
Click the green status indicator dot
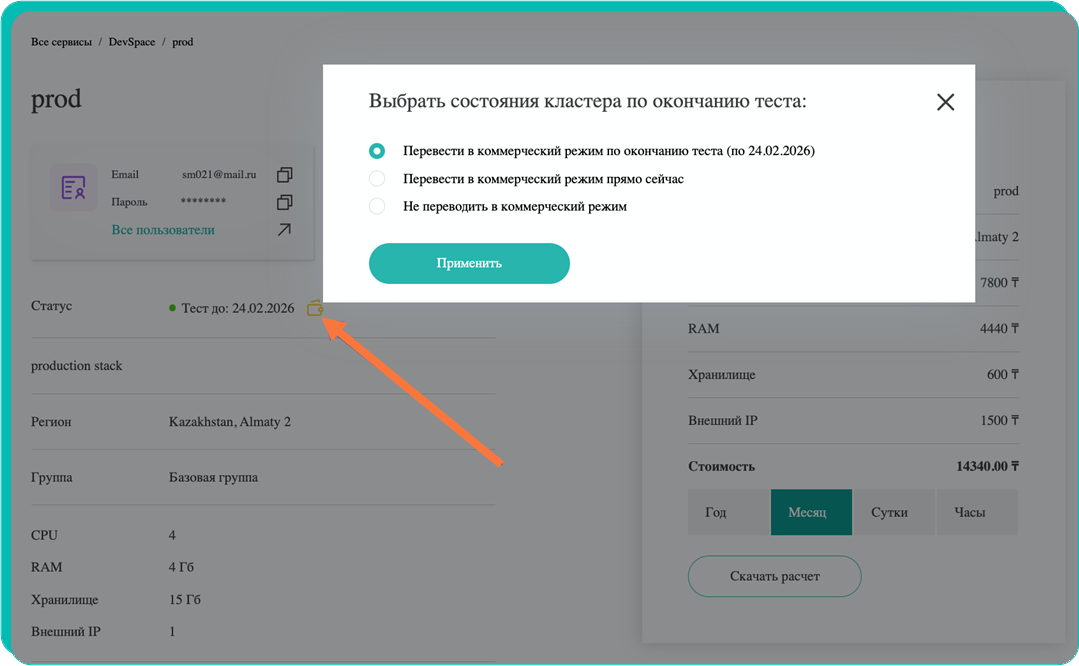pos(173,308)
